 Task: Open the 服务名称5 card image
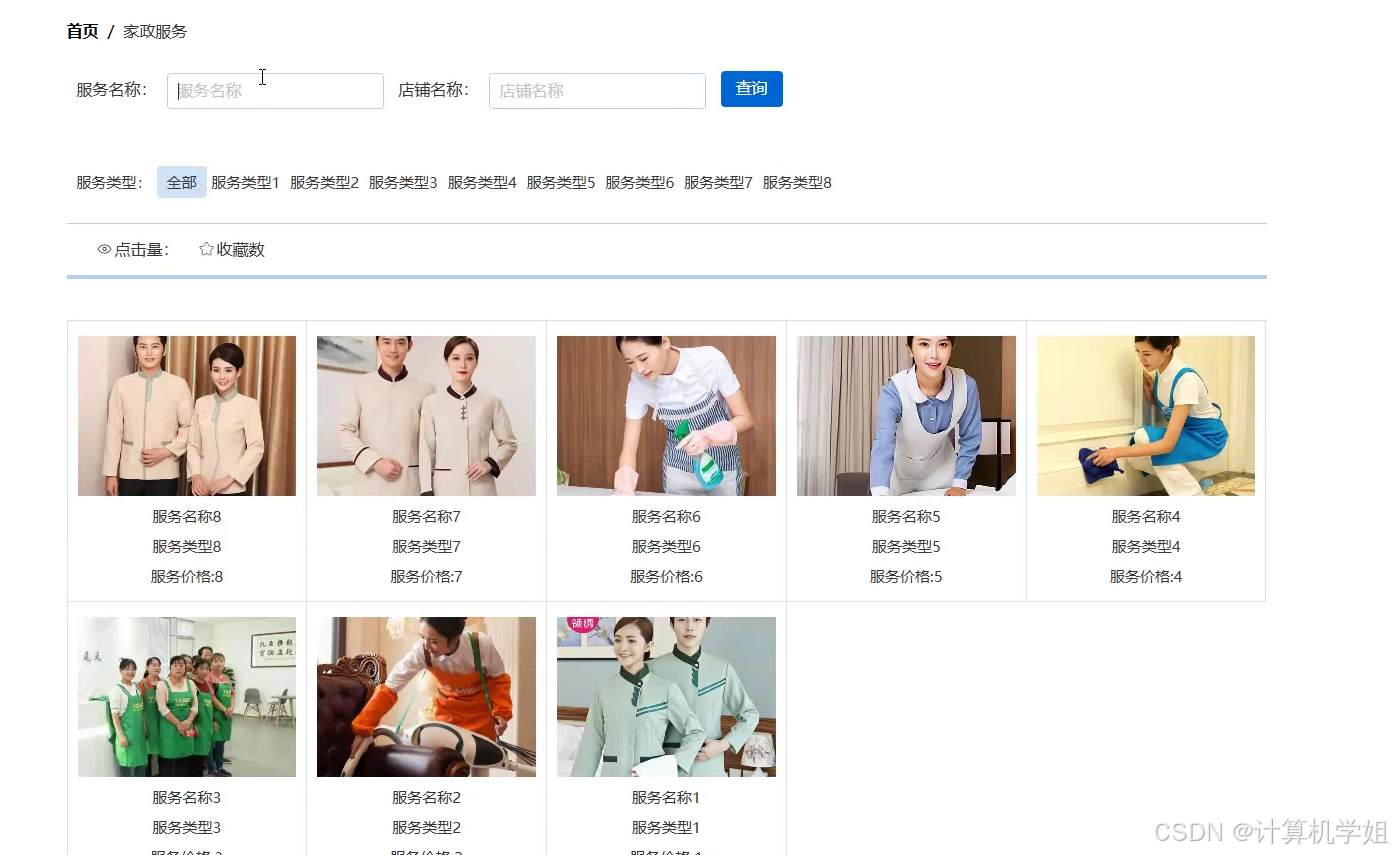(906, 416)
